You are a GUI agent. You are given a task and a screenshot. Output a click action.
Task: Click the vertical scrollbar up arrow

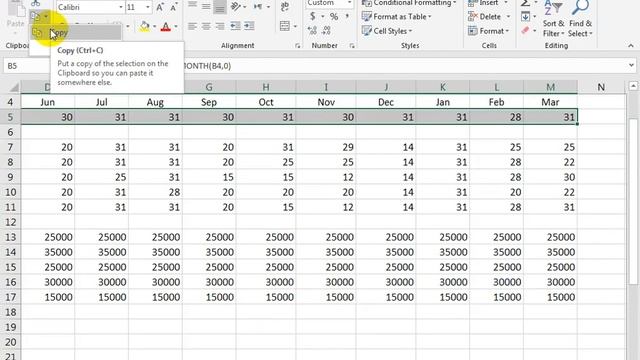tap(633, 86)
